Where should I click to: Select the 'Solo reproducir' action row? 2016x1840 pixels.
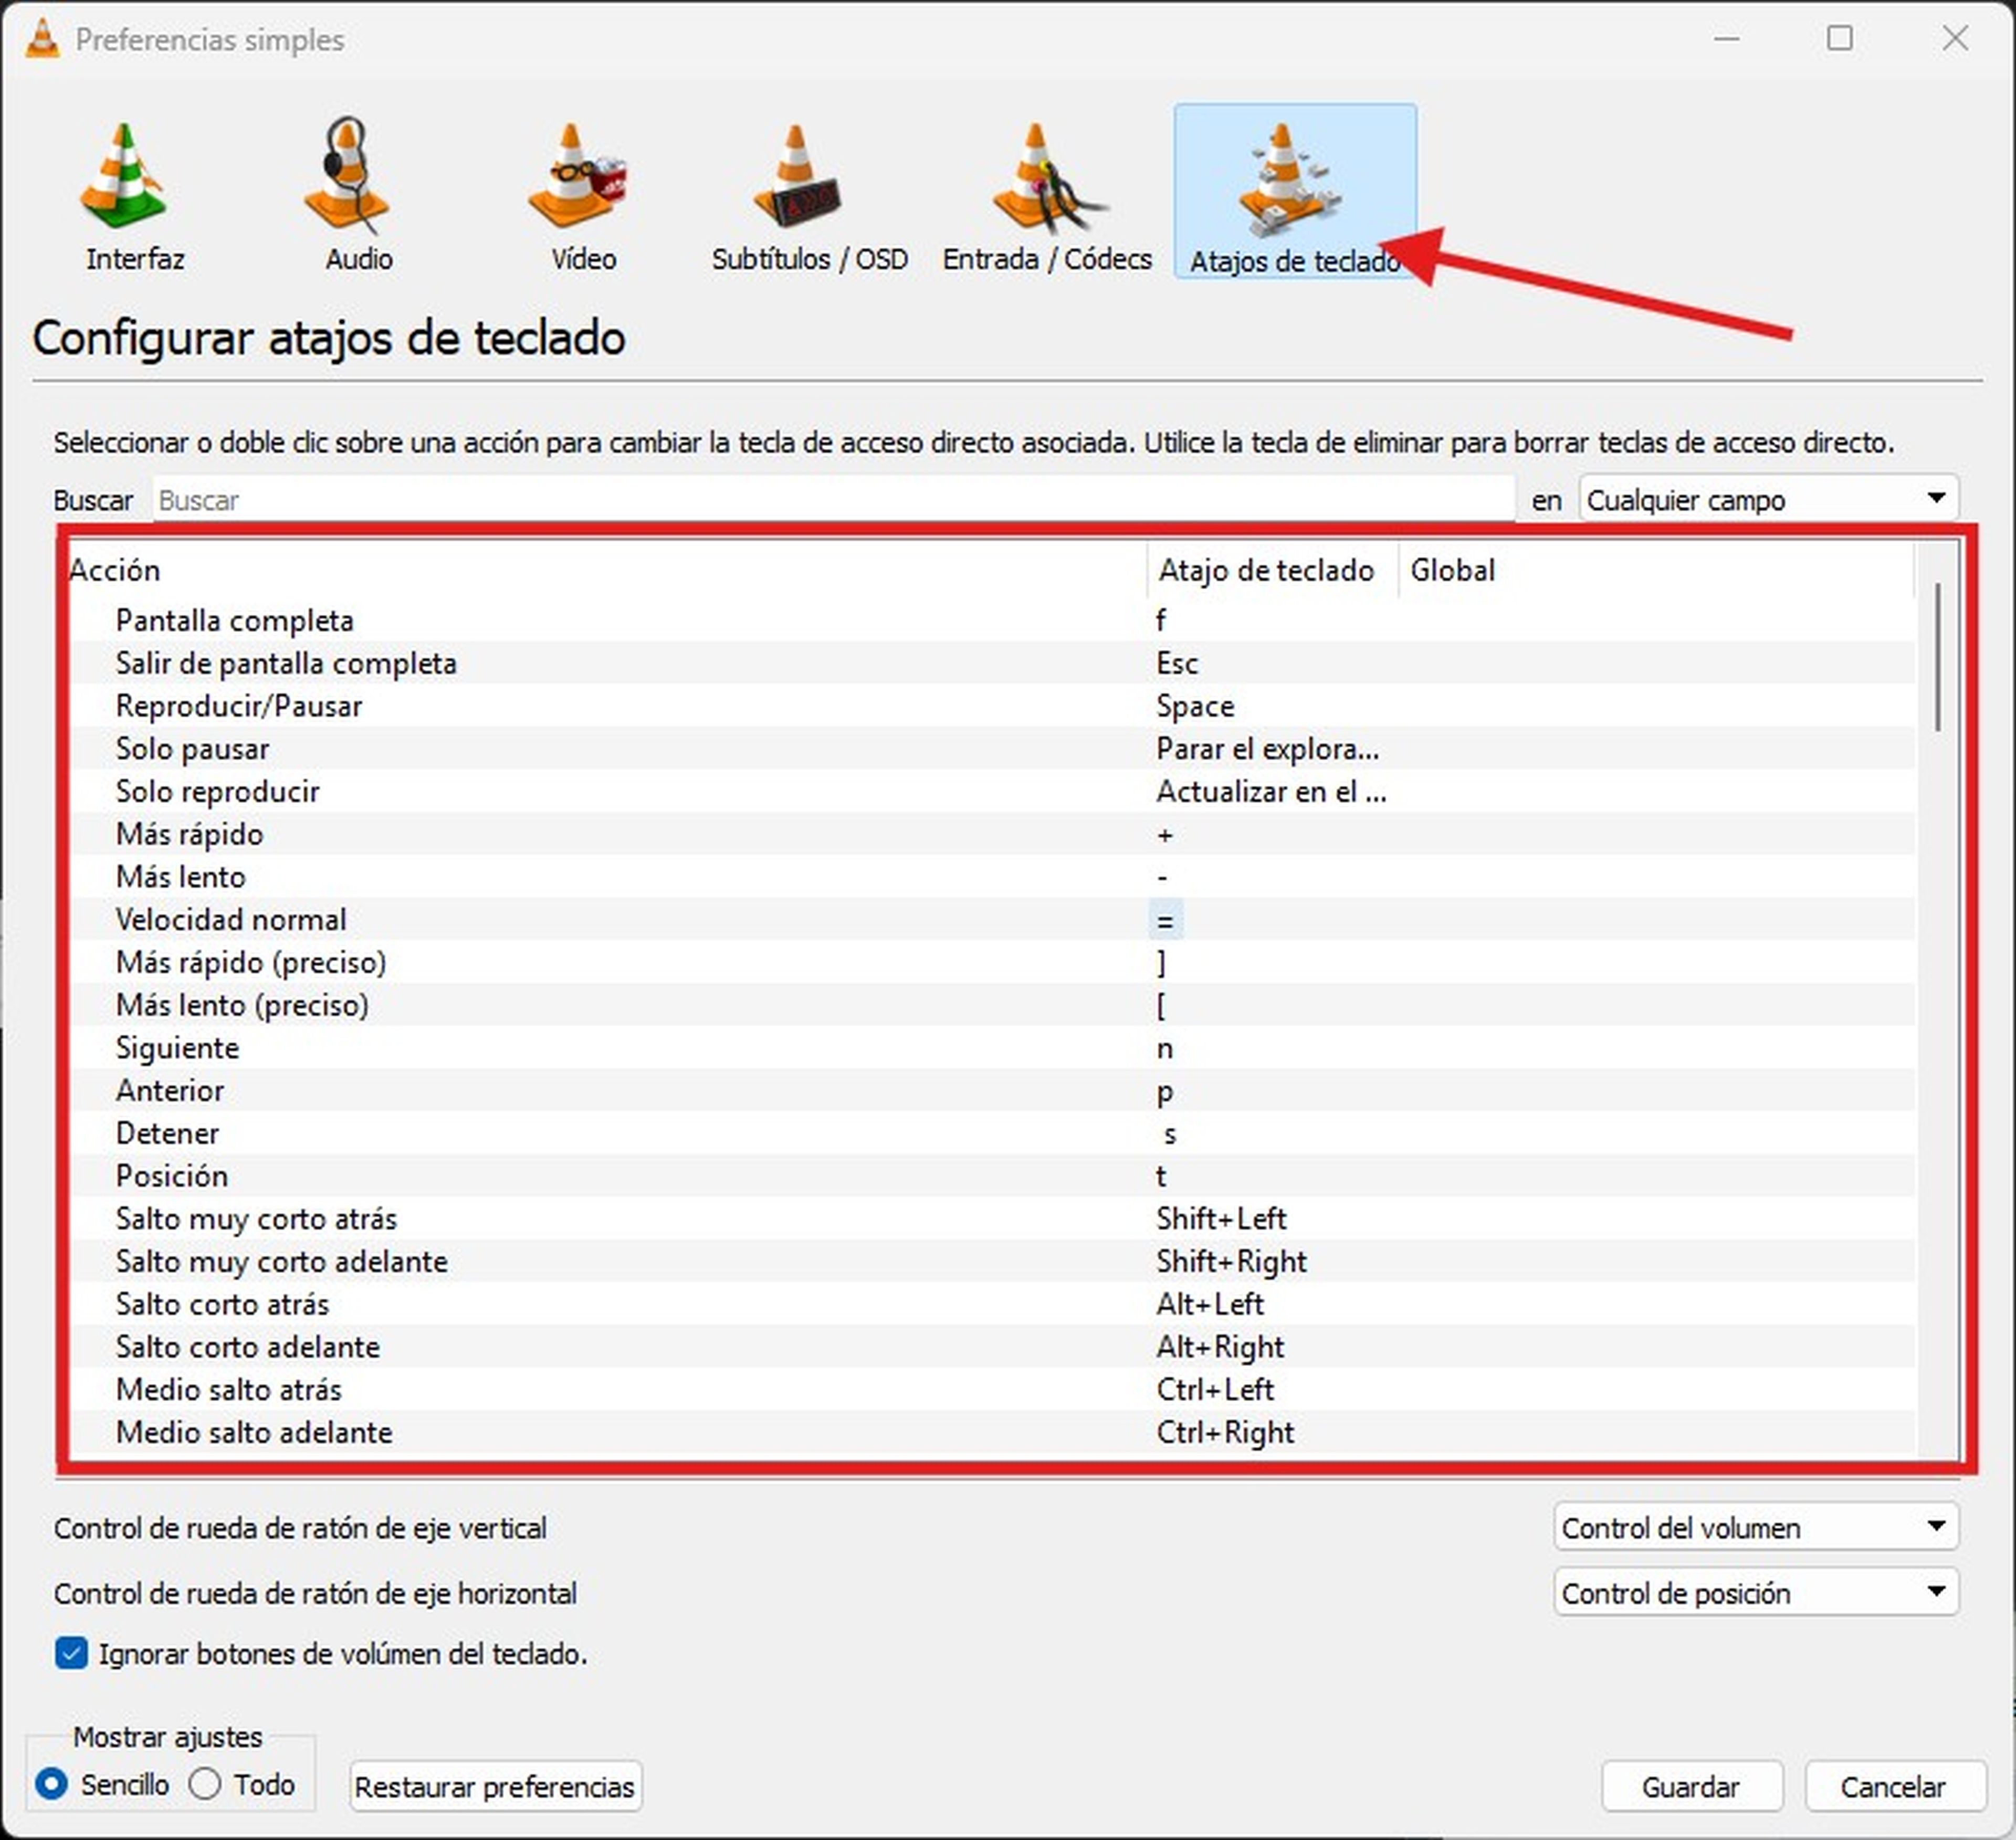[992, 791]
